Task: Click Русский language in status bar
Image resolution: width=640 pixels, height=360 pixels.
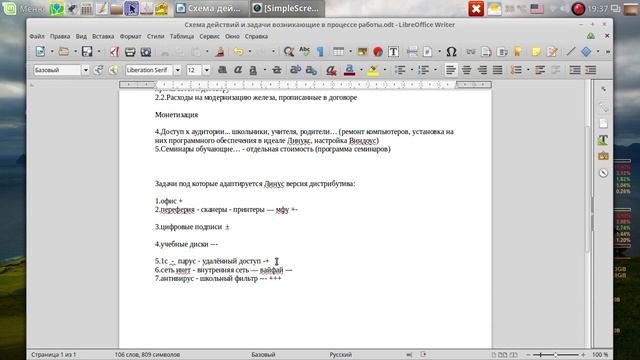Action: click(x=340, y=355)
